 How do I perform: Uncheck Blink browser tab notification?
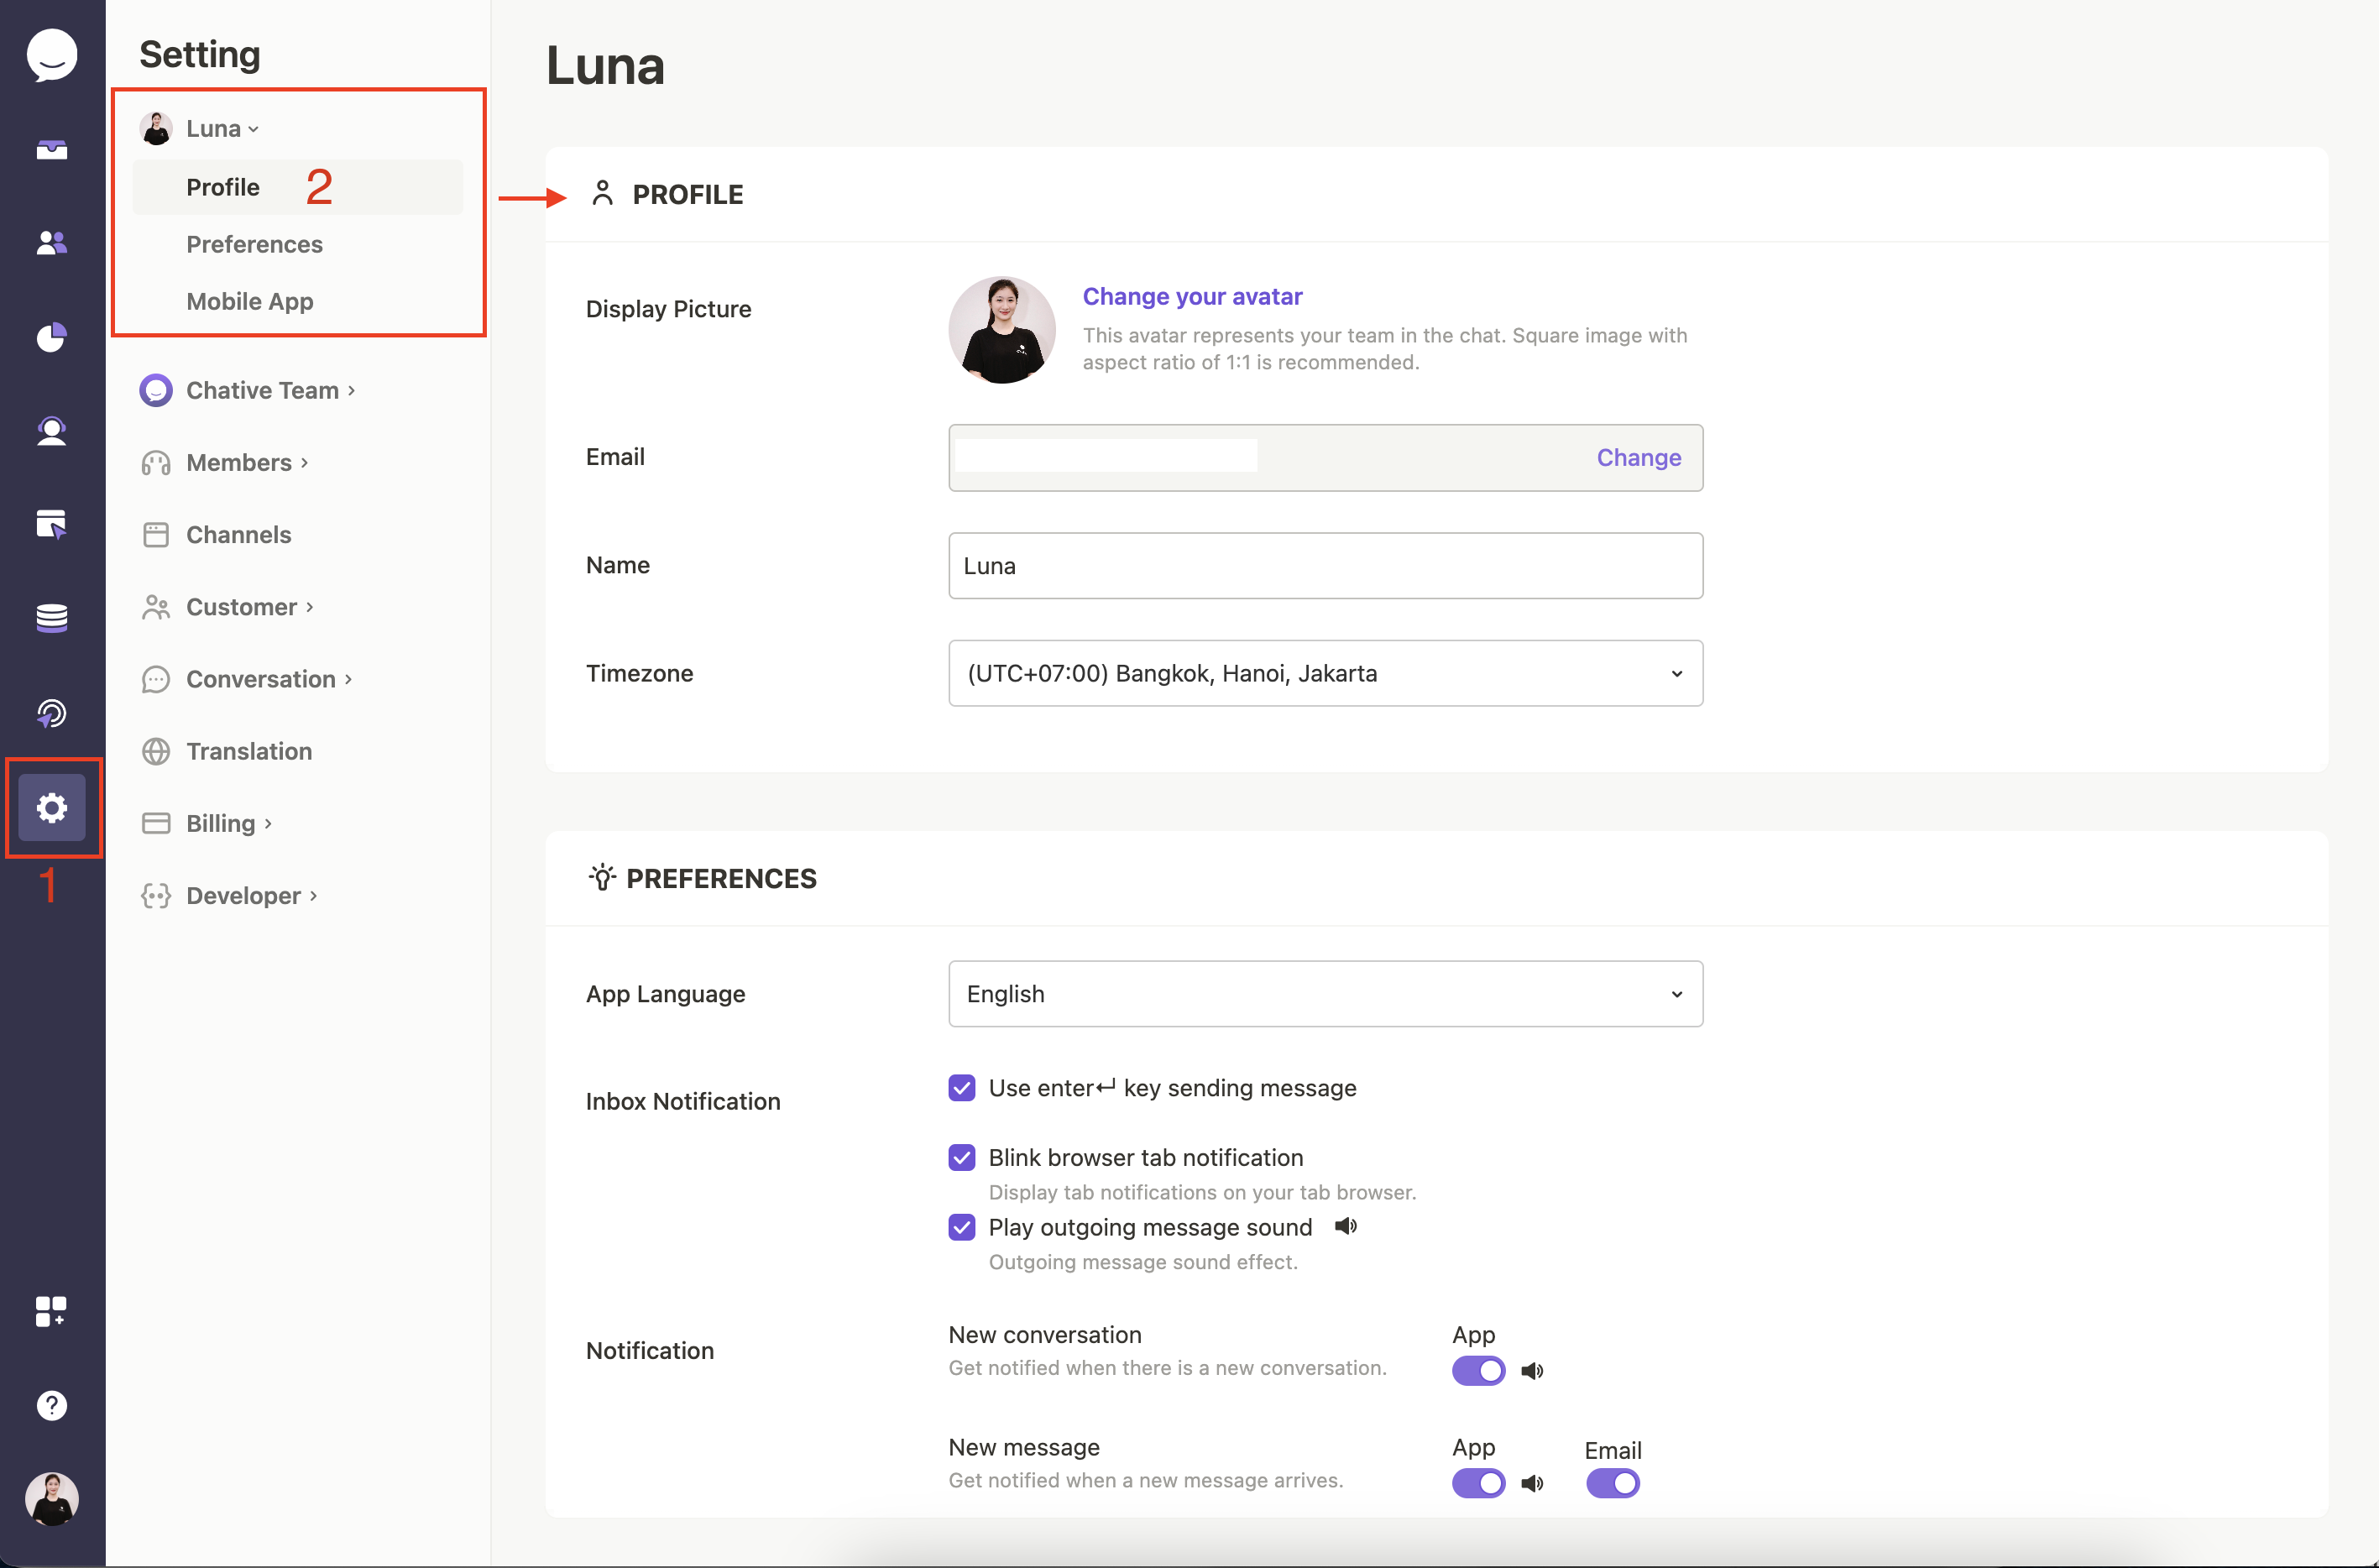962,1157
